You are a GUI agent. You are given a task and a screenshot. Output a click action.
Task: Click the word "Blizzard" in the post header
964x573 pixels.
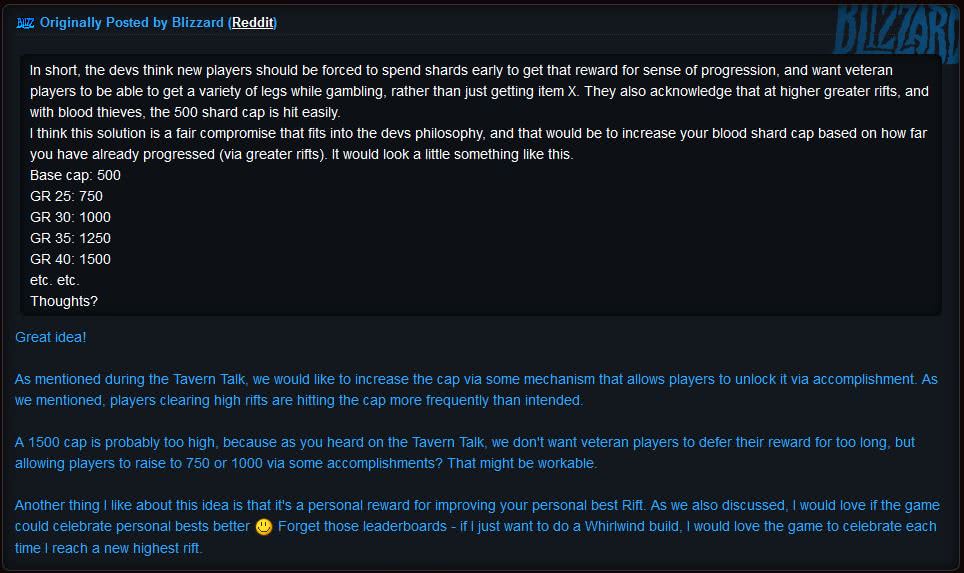(x=197, y=23)
